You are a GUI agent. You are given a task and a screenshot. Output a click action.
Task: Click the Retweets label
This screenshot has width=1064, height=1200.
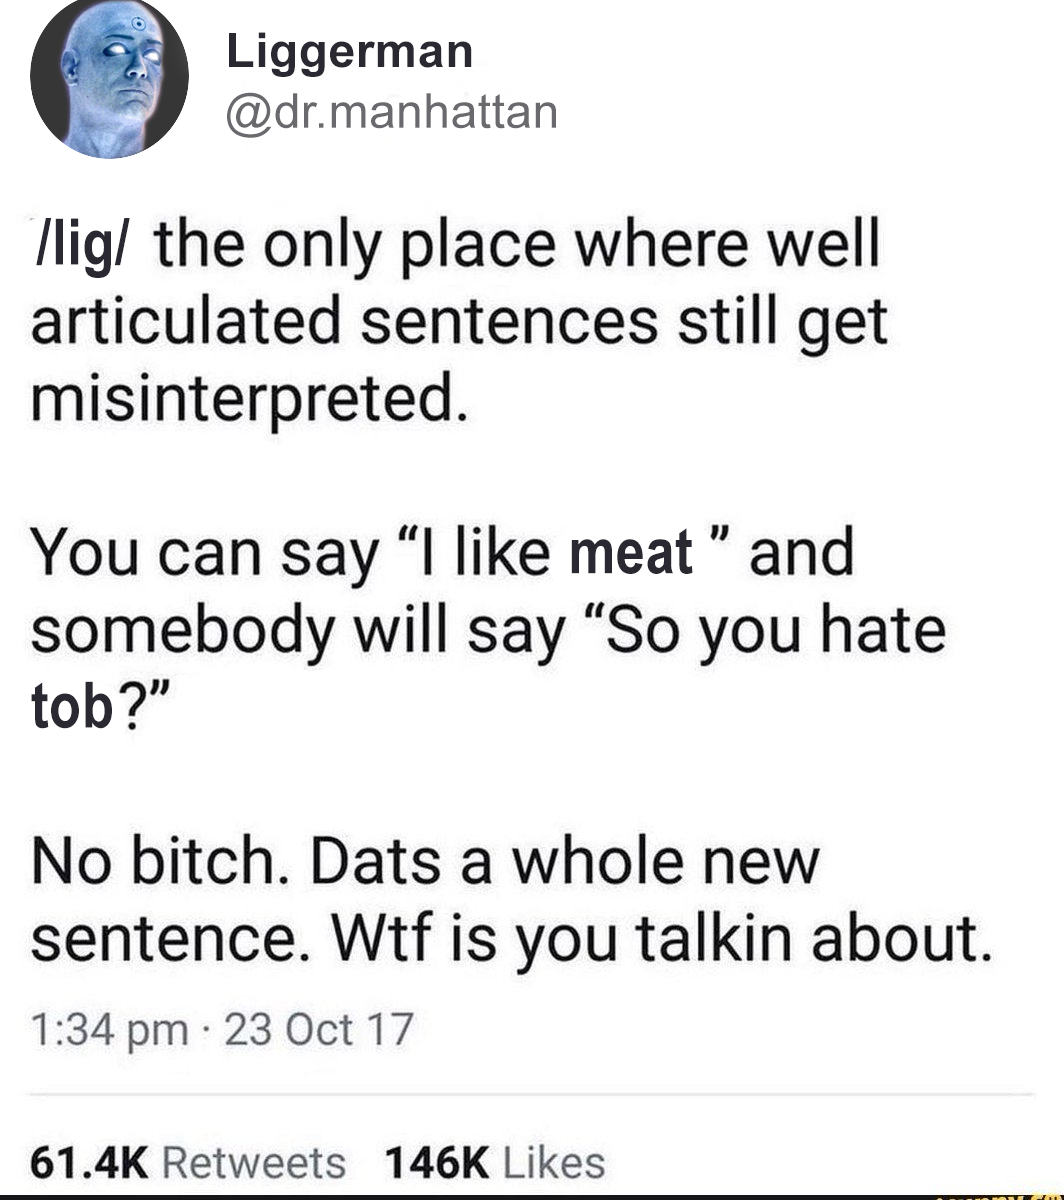(253, 1162)
